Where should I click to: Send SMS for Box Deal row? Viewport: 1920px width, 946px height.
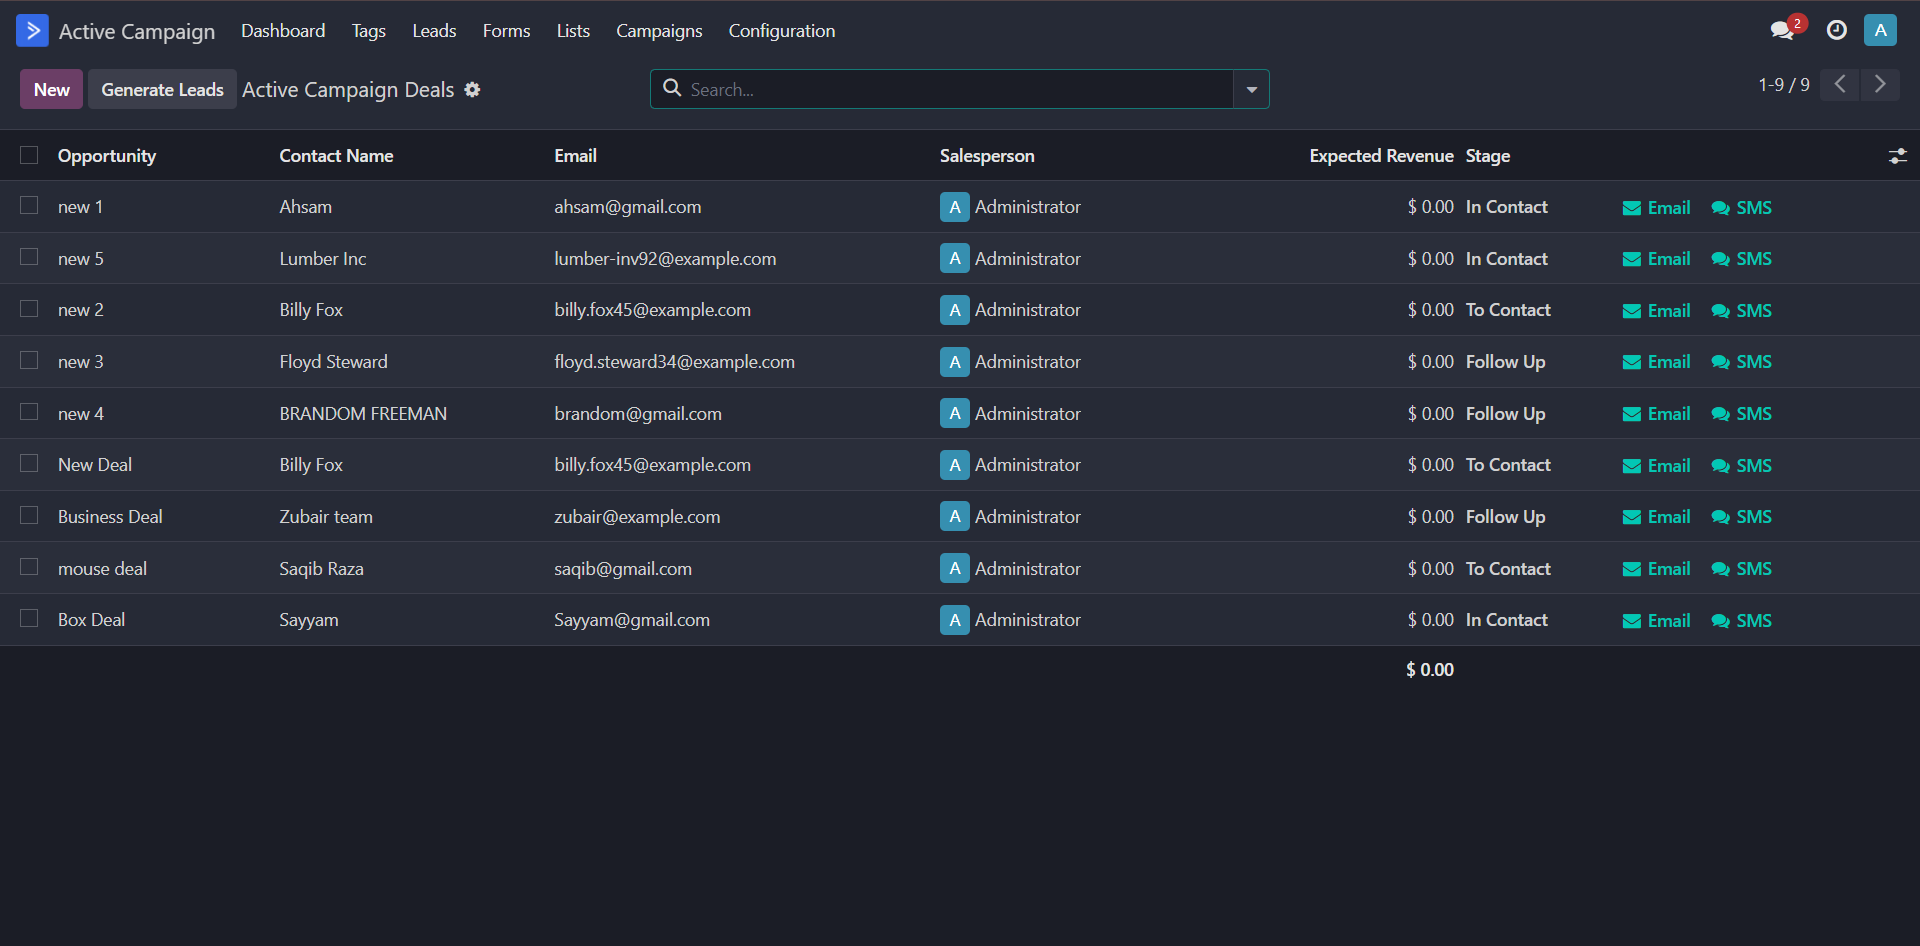point(1741,621)
